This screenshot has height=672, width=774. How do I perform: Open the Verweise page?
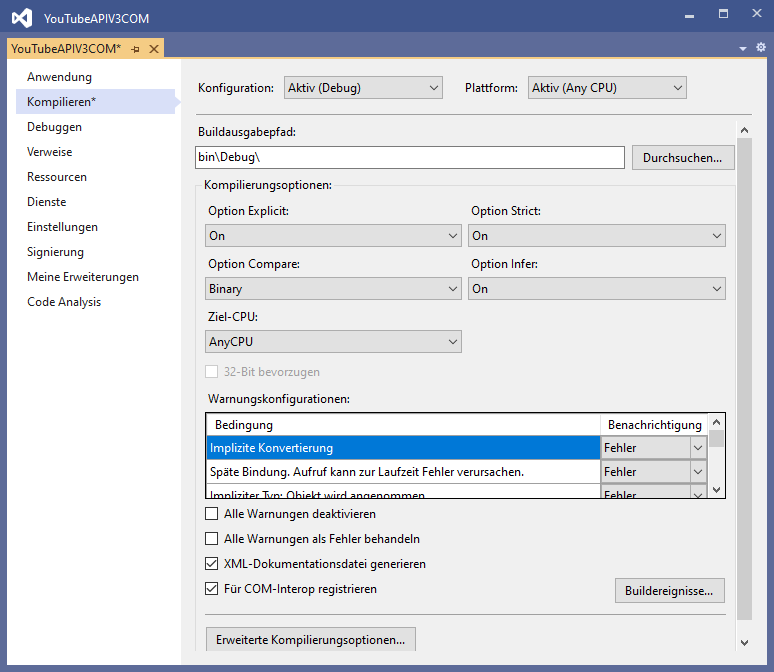(49, 152)
